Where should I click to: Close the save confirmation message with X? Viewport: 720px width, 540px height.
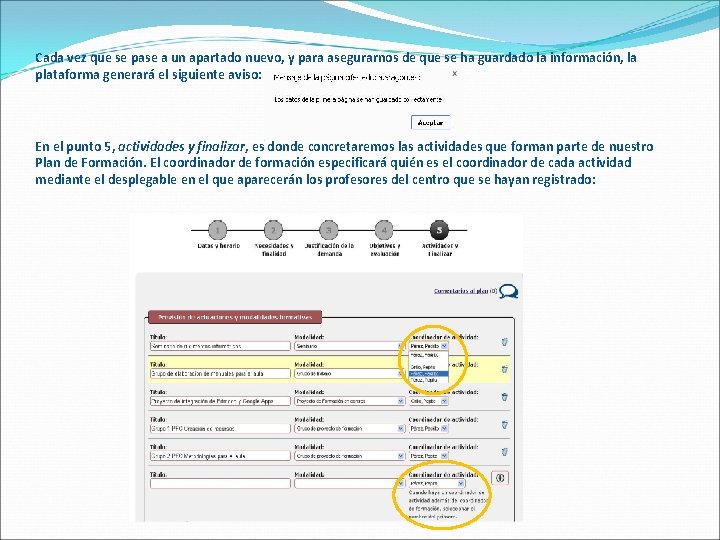455,73
